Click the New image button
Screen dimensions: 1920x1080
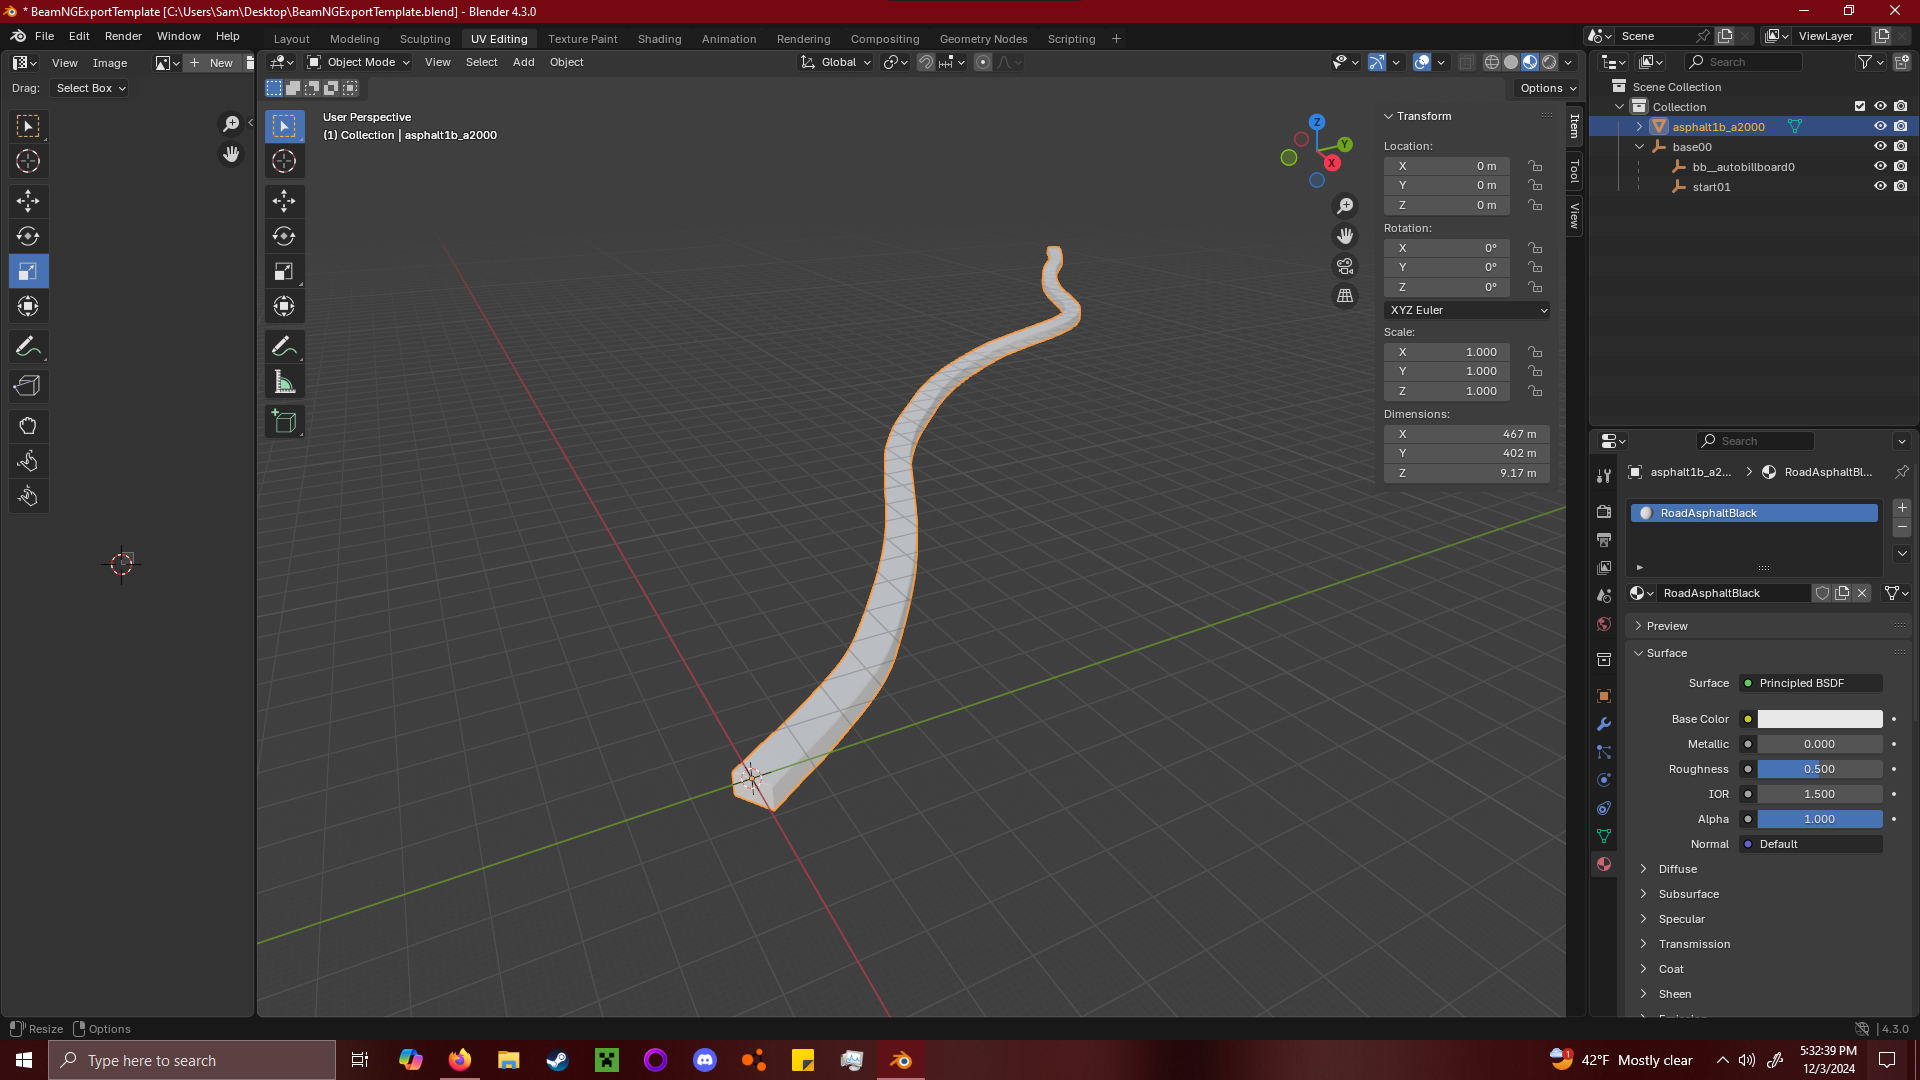click(211, 63)
